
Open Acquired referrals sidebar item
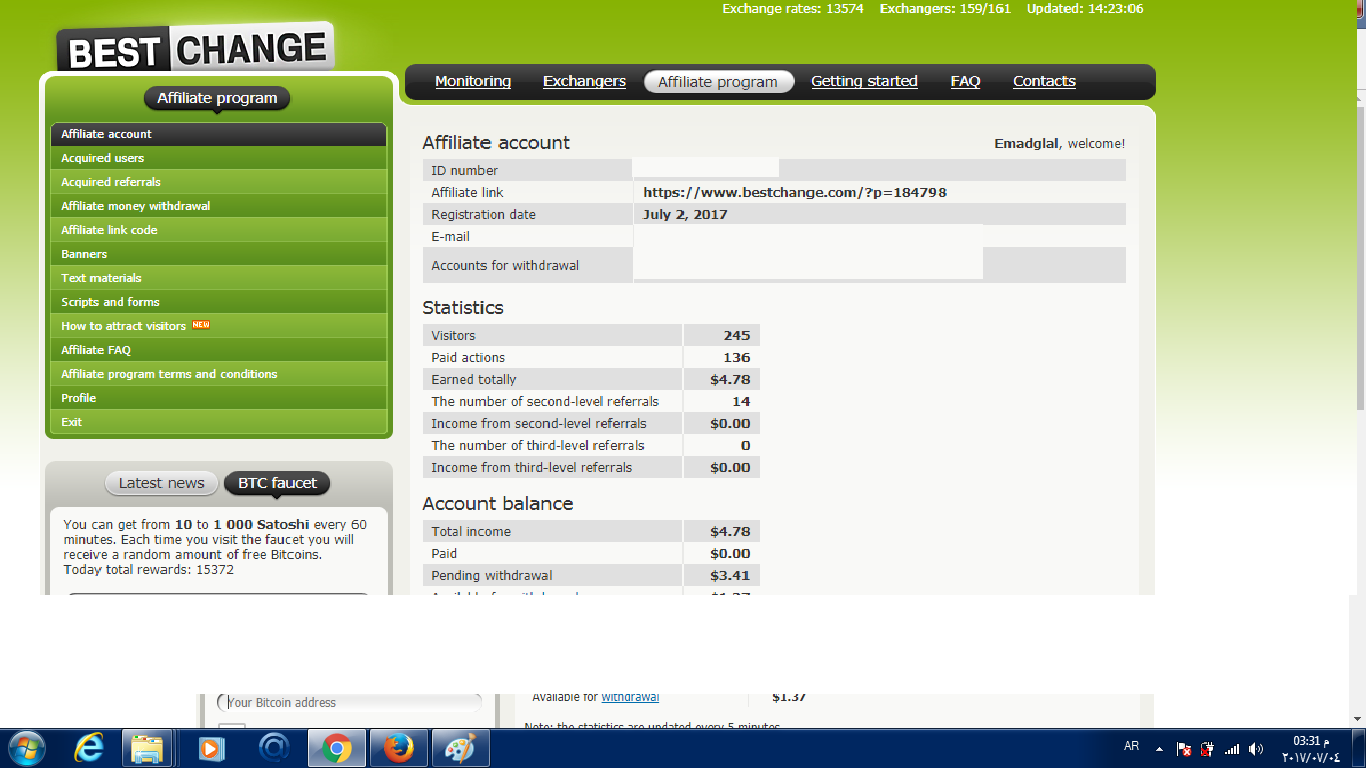(x=218, y=182)
